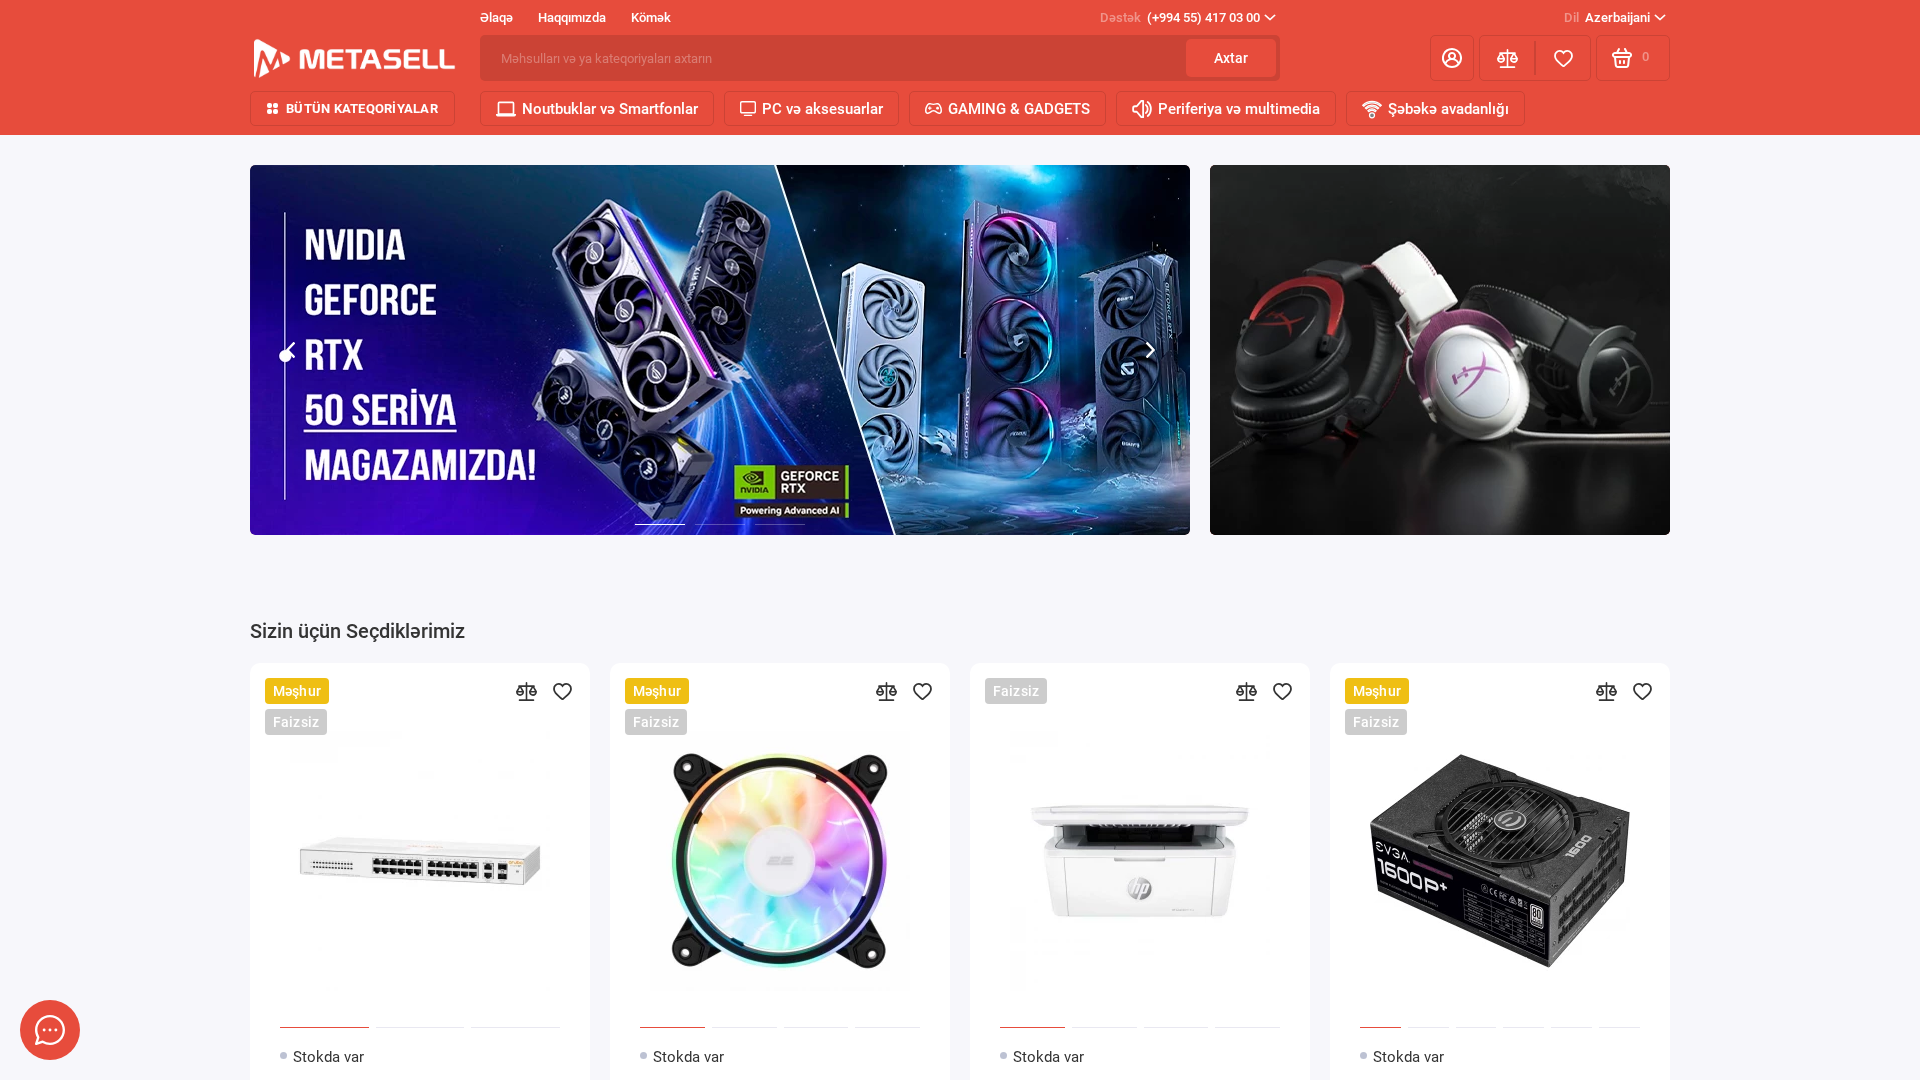
Task: Favorite the RGB fan product
Action: 922,692
